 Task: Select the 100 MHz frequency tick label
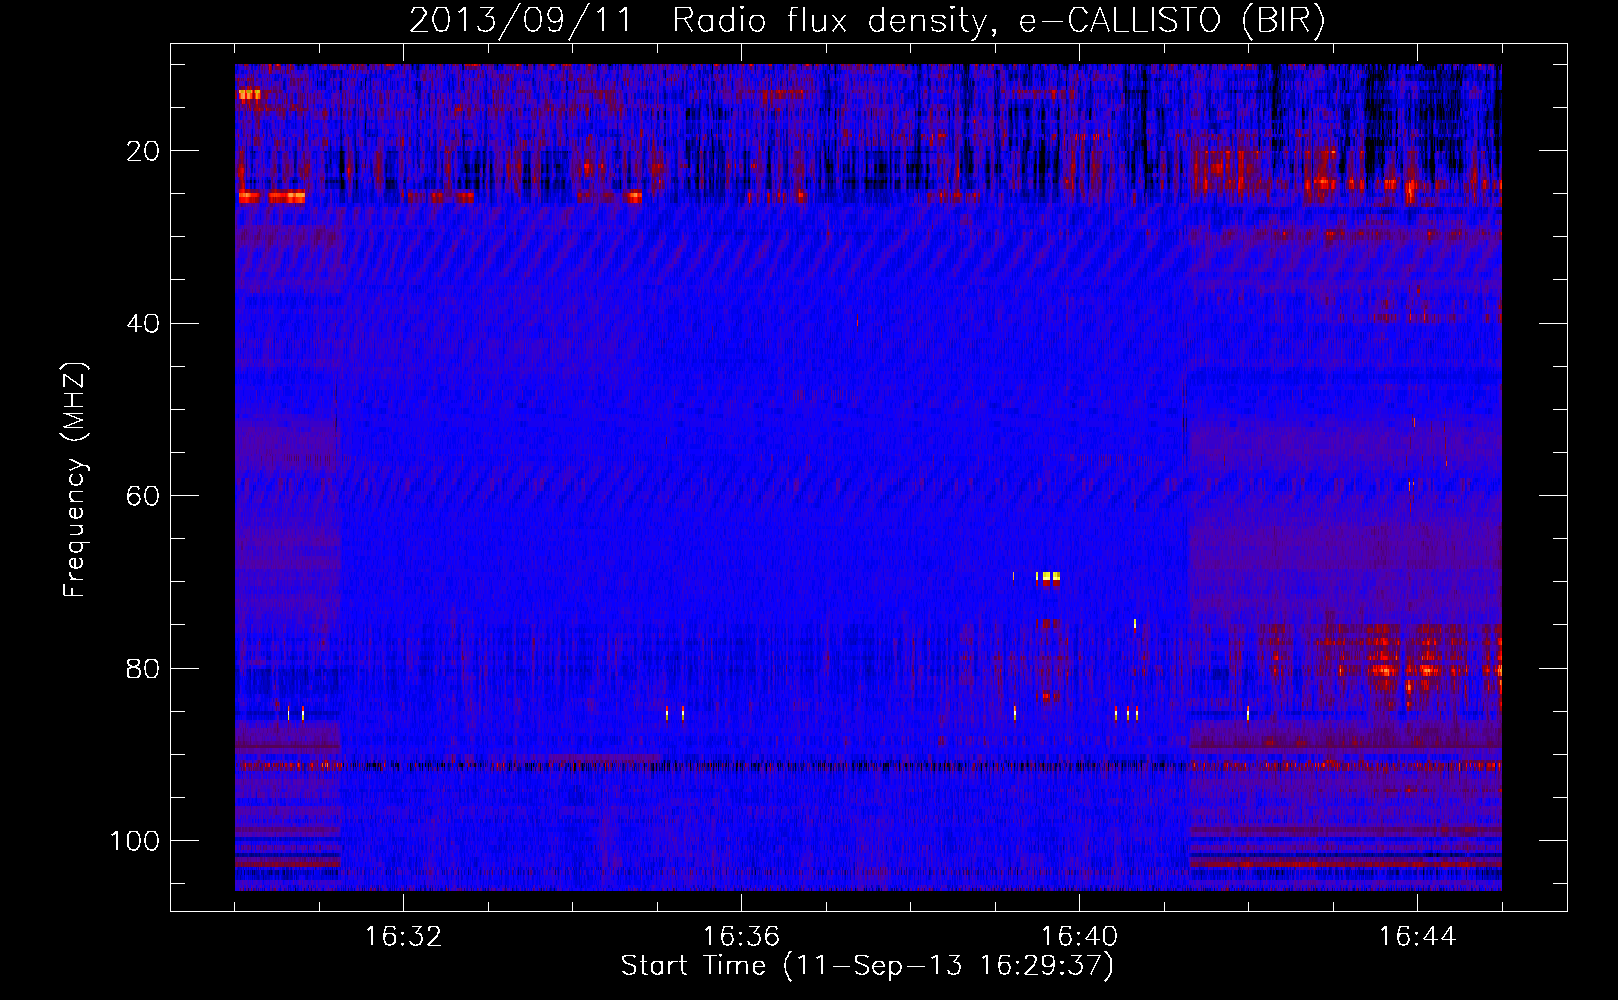click(135, 841)
